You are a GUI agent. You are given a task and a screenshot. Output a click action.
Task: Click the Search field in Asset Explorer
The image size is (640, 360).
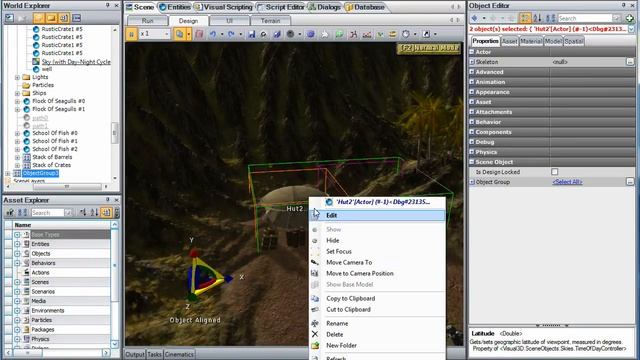tap(48, 212)
